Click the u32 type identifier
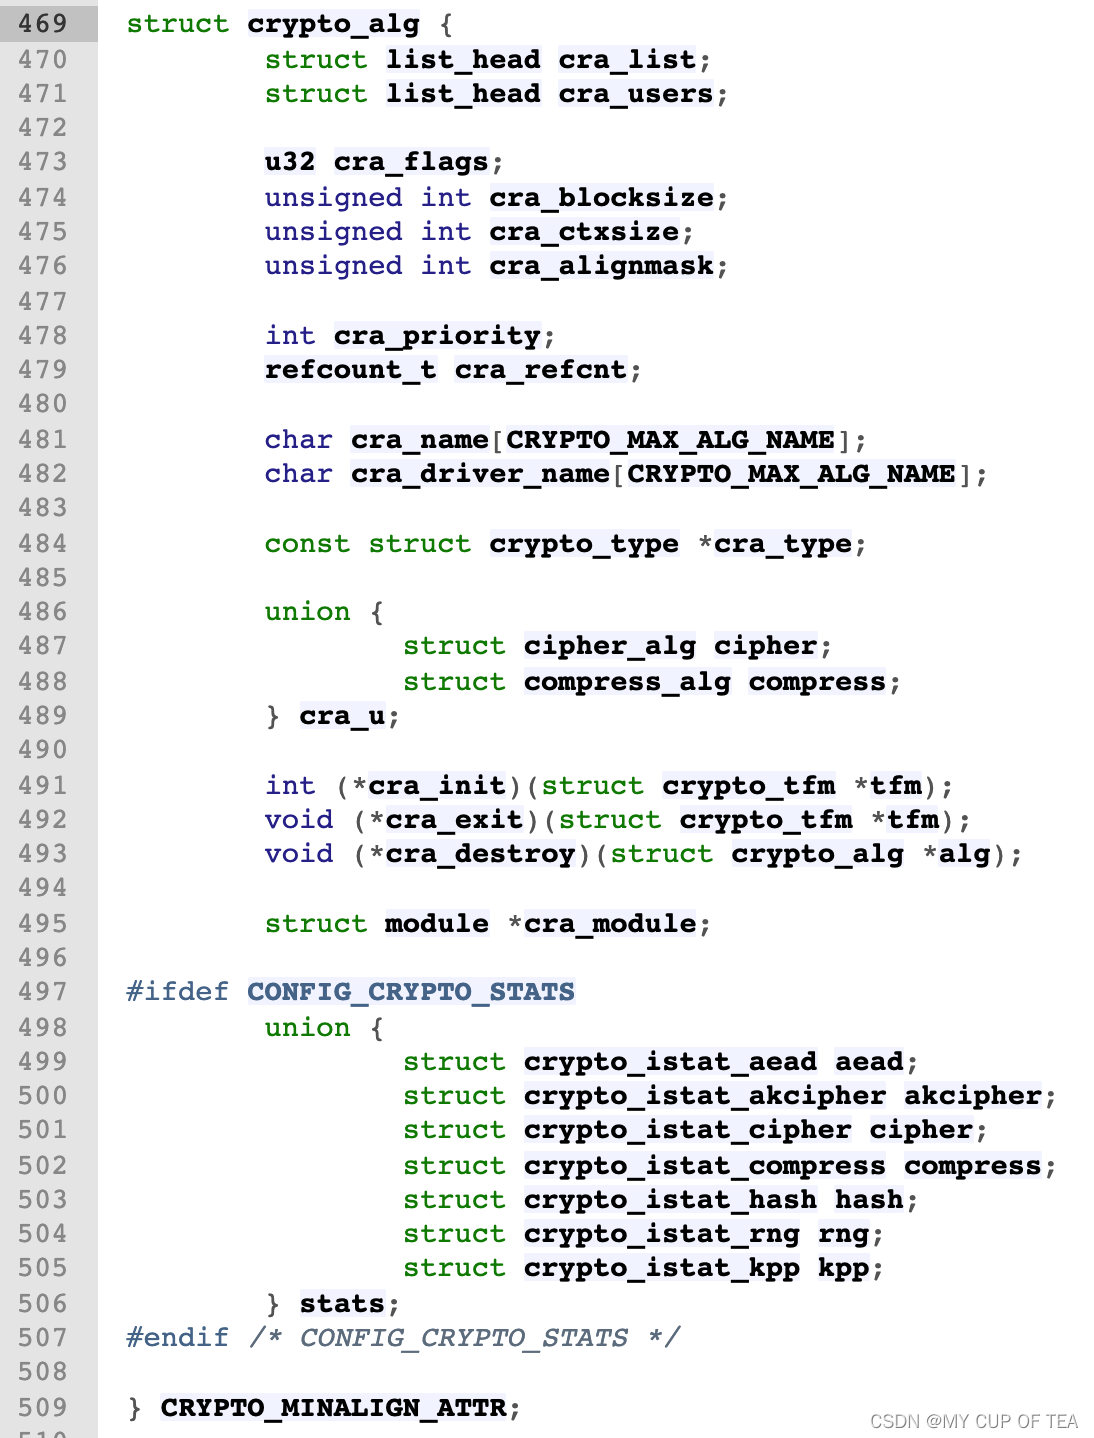1094x1438 pixels. click(290, 162)
